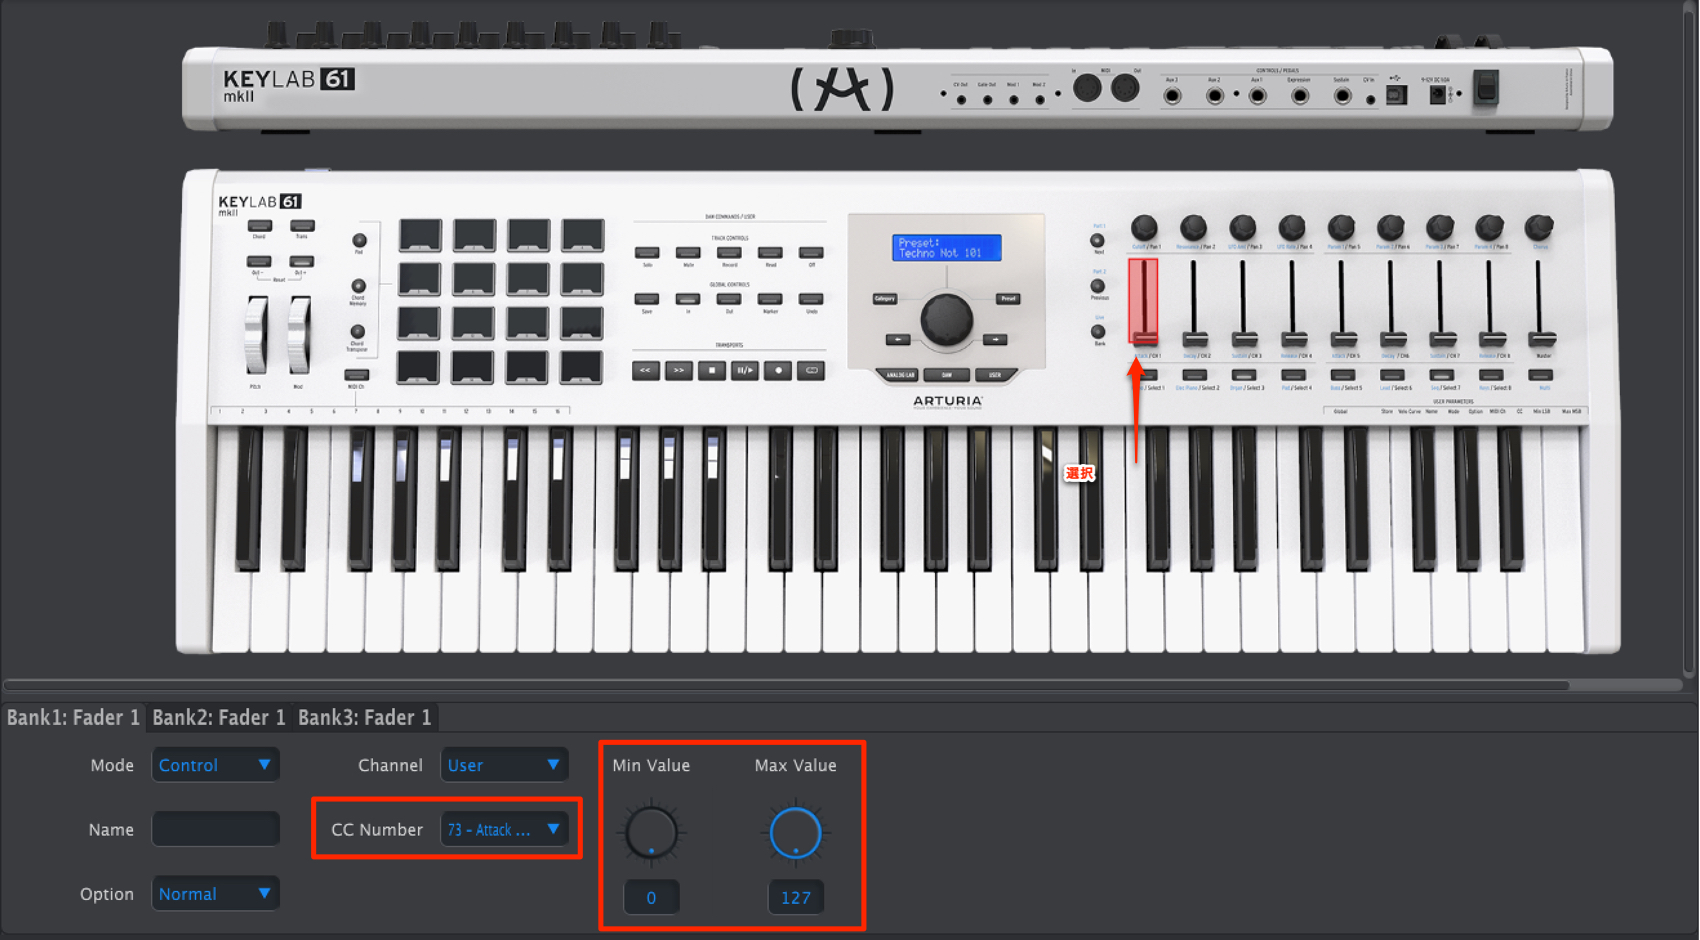Screen dimensions: 1700x940
Task: Select the Marker global control button
Action: pyautogui.click(x=770, y=299)
